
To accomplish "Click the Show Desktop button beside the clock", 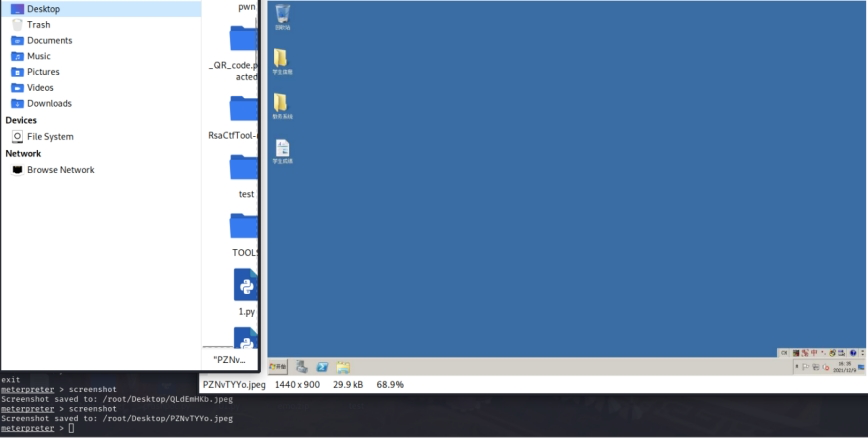I will 861,368.
